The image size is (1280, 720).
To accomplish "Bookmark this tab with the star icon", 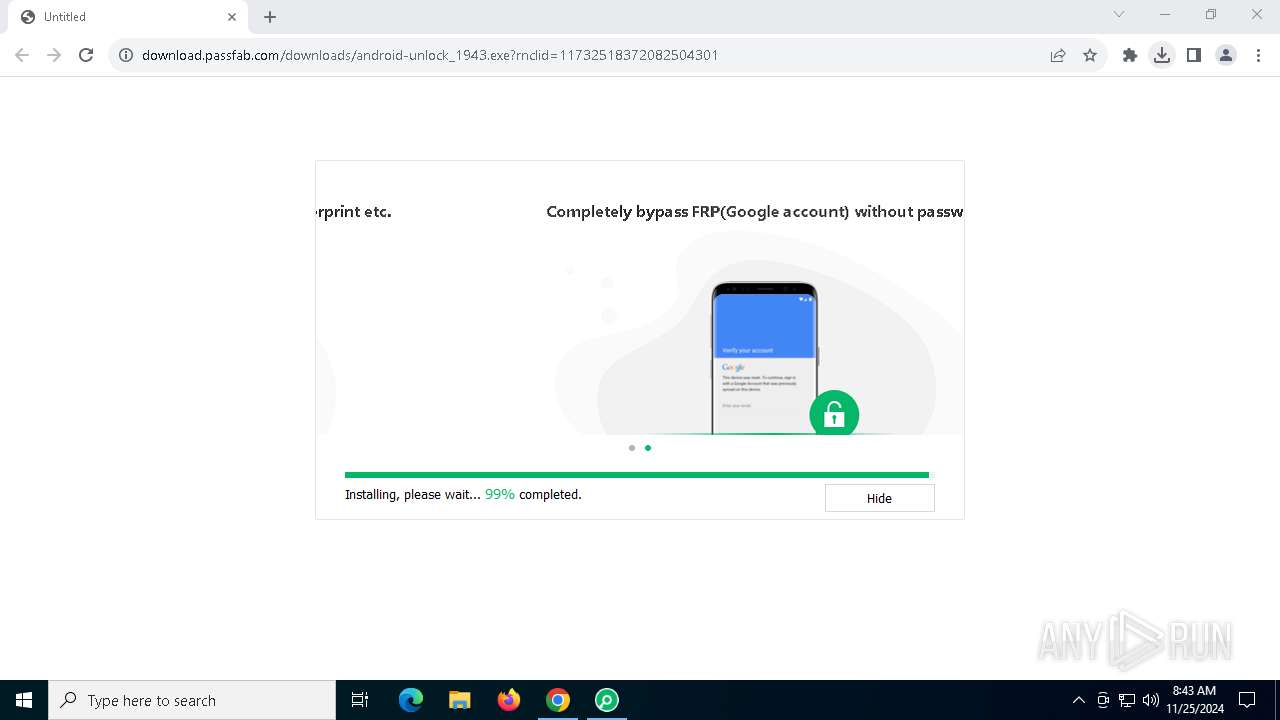I will [x=1090, y=55].
